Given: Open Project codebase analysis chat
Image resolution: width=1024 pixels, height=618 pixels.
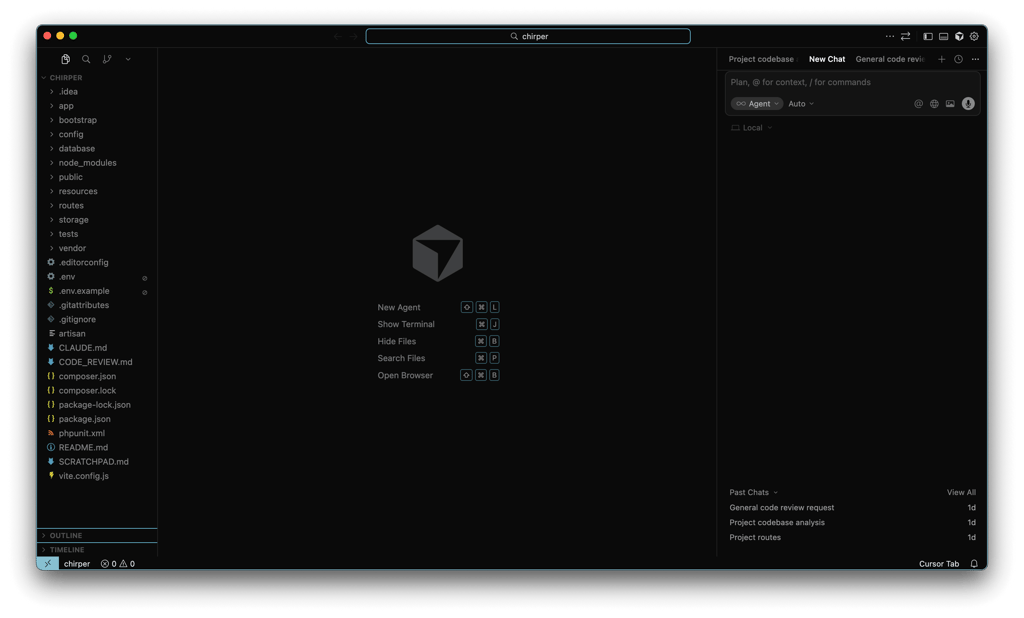Looking at the screenshot, I should [x=852, y=523].
